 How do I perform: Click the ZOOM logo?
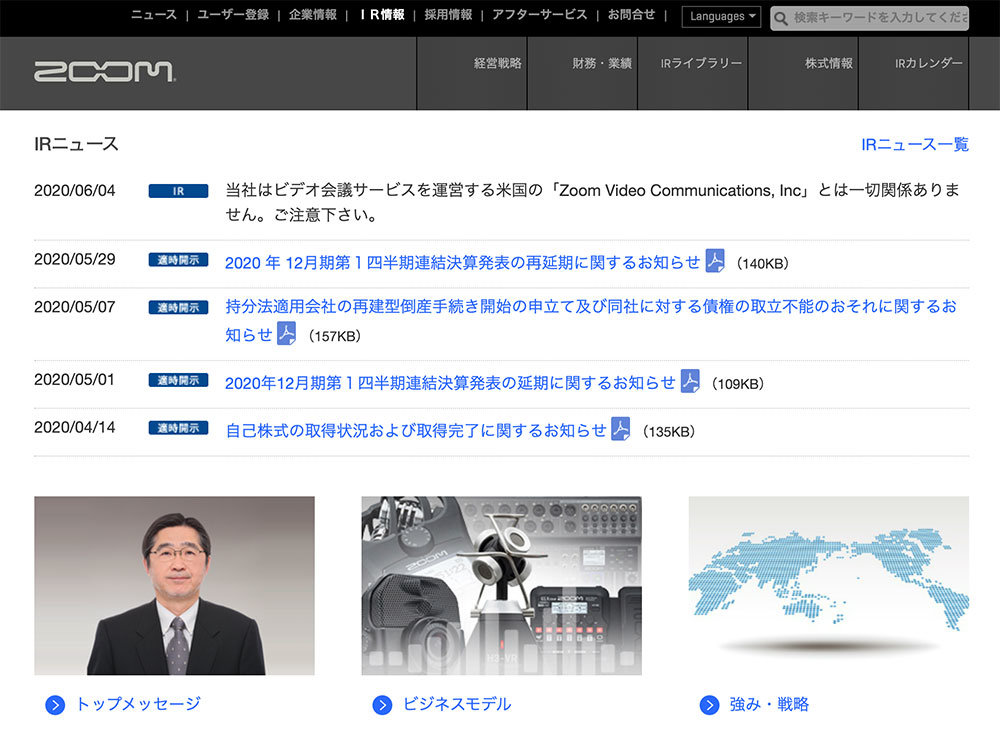[x=105, y=71]
